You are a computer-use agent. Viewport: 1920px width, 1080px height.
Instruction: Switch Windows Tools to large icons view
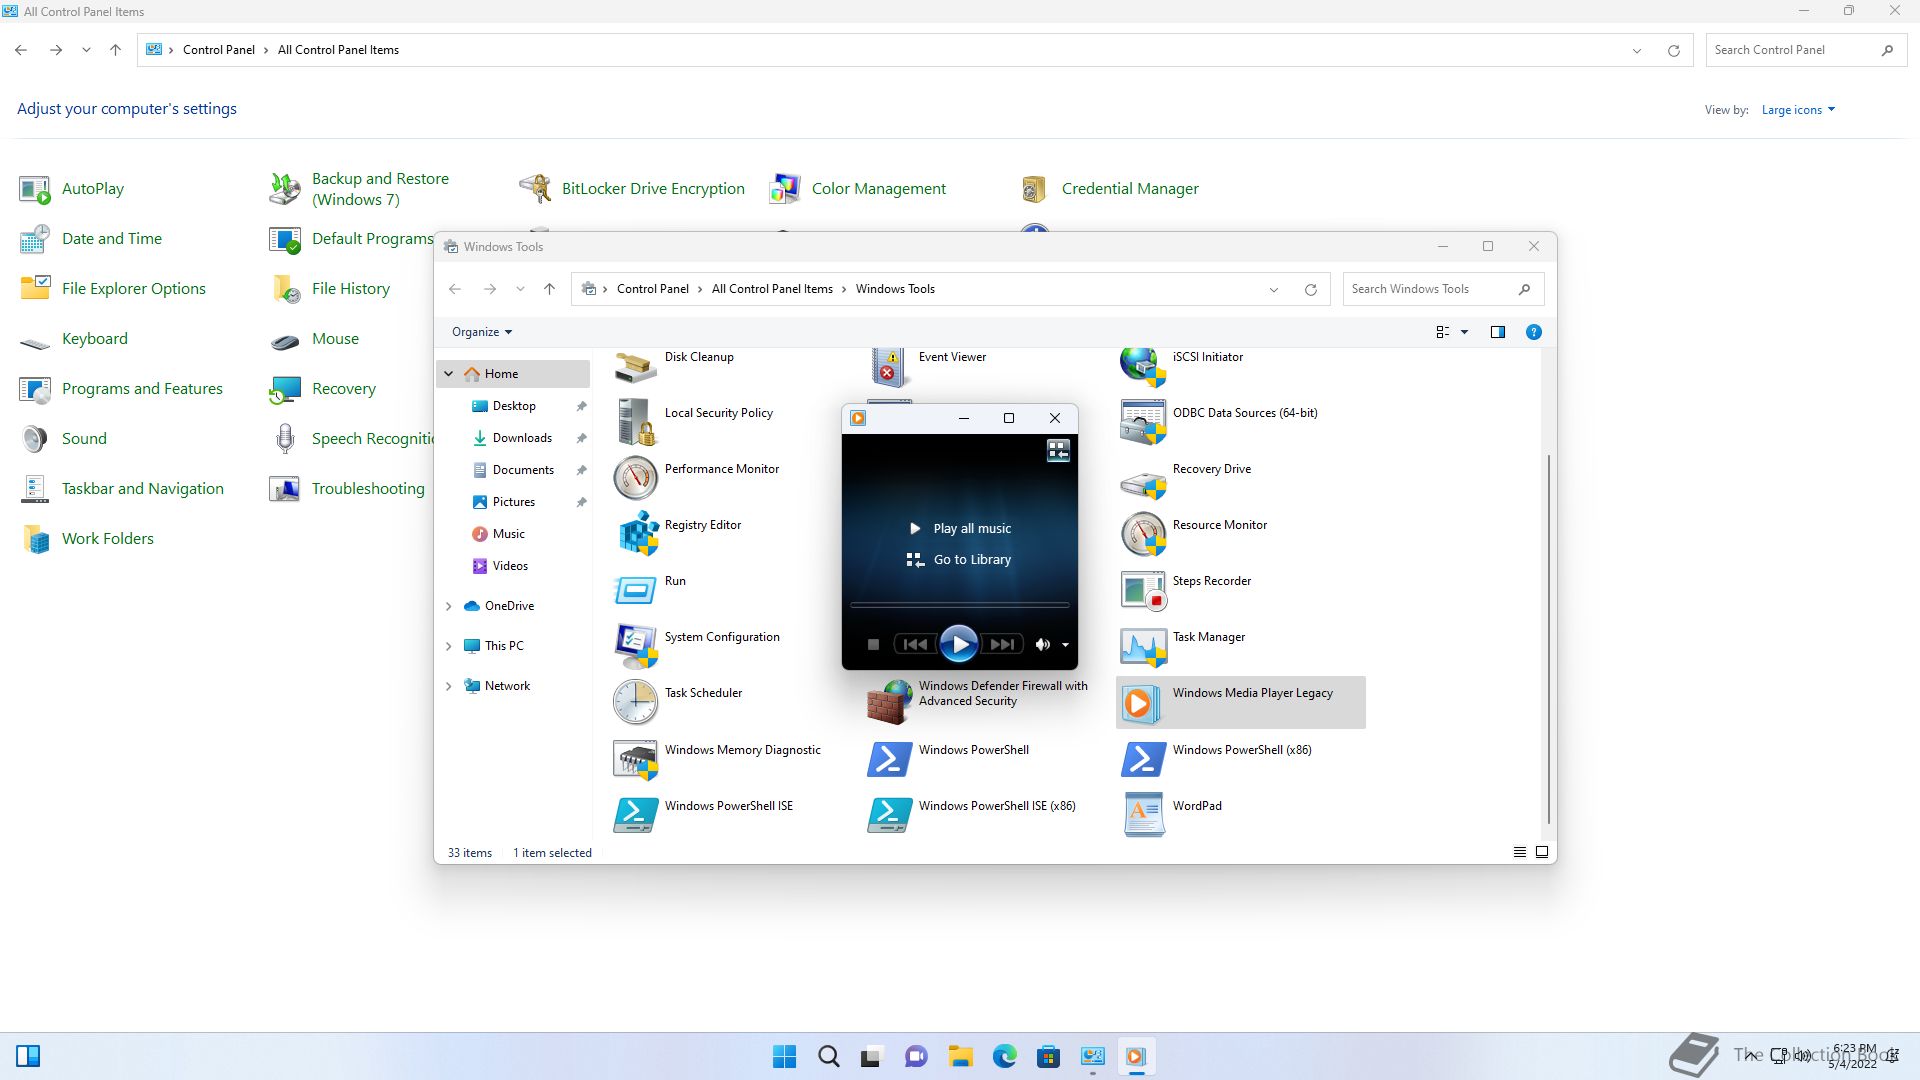point(1542,853)
